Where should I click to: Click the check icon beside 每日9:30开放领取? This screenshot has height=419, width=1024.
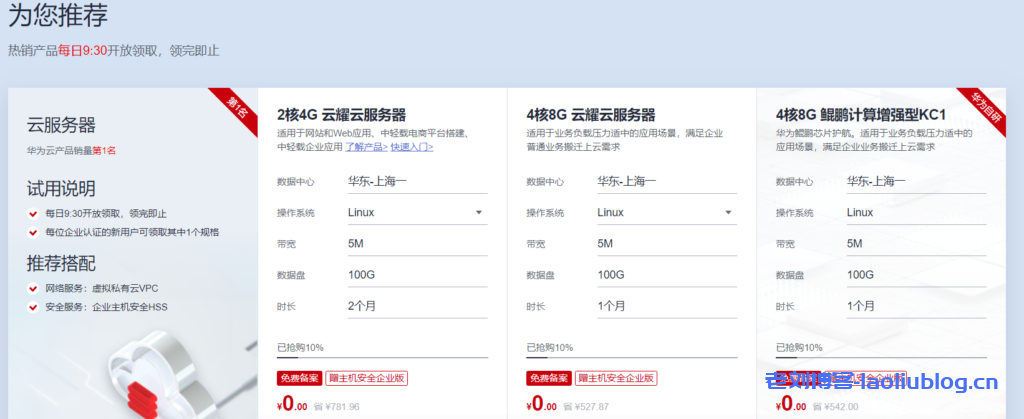pos(34,213)
